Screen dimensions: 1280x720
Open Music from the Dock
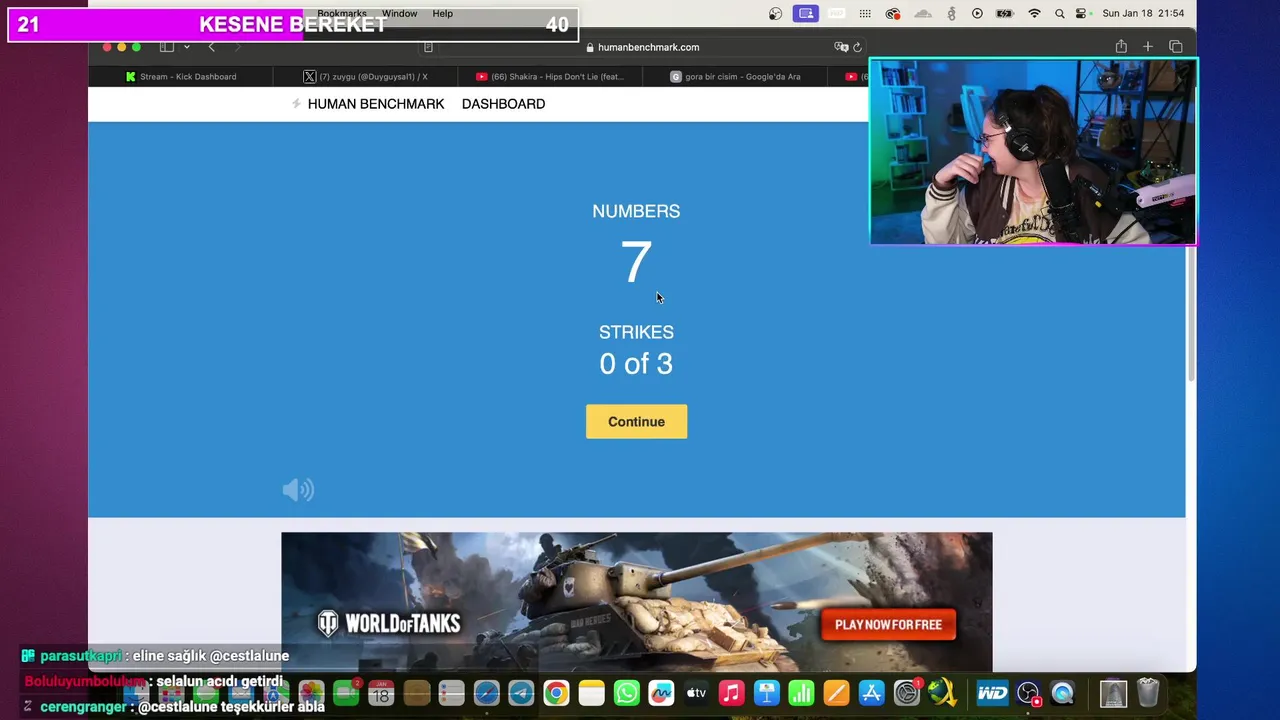[731, 693]
